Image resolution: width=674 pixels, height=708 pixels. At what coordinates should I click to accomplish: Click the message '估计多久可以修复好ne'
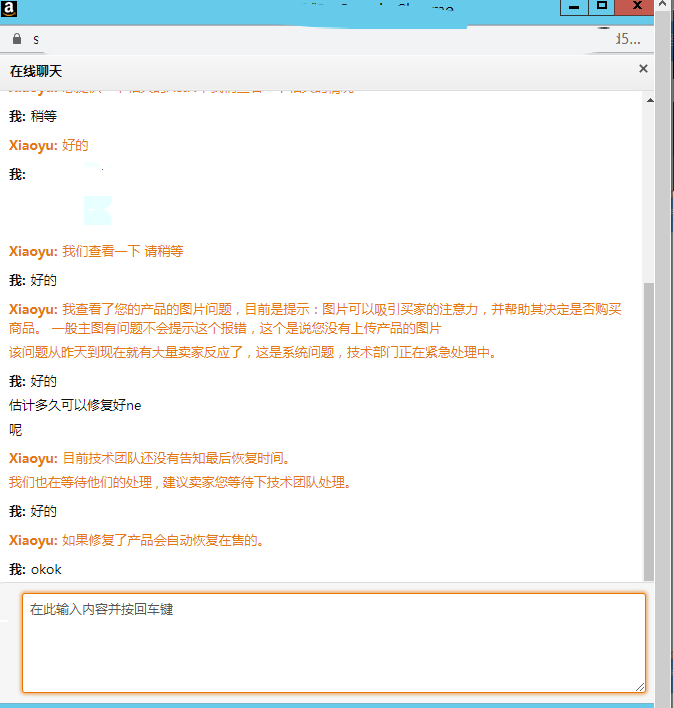pyautogui.click(x=75, y=405)
